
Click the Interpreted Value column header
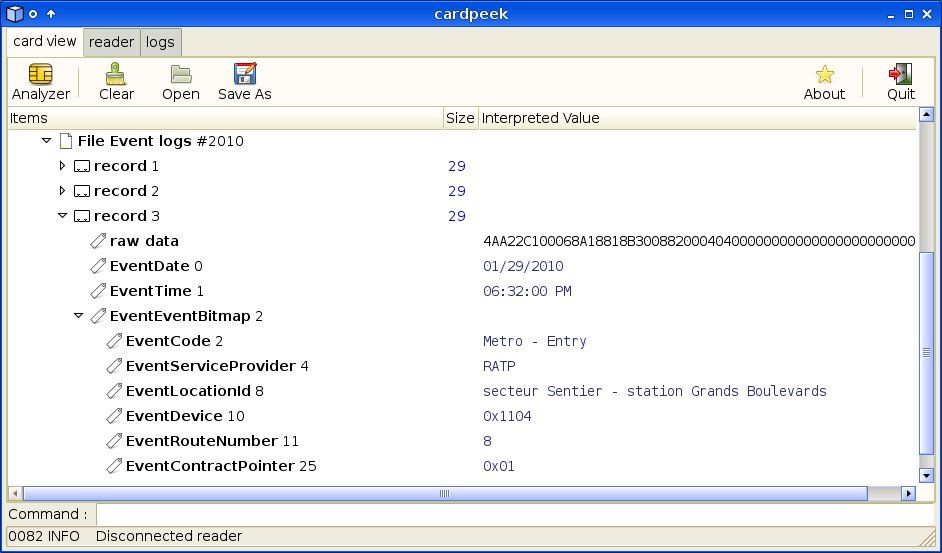coord(696,118)
